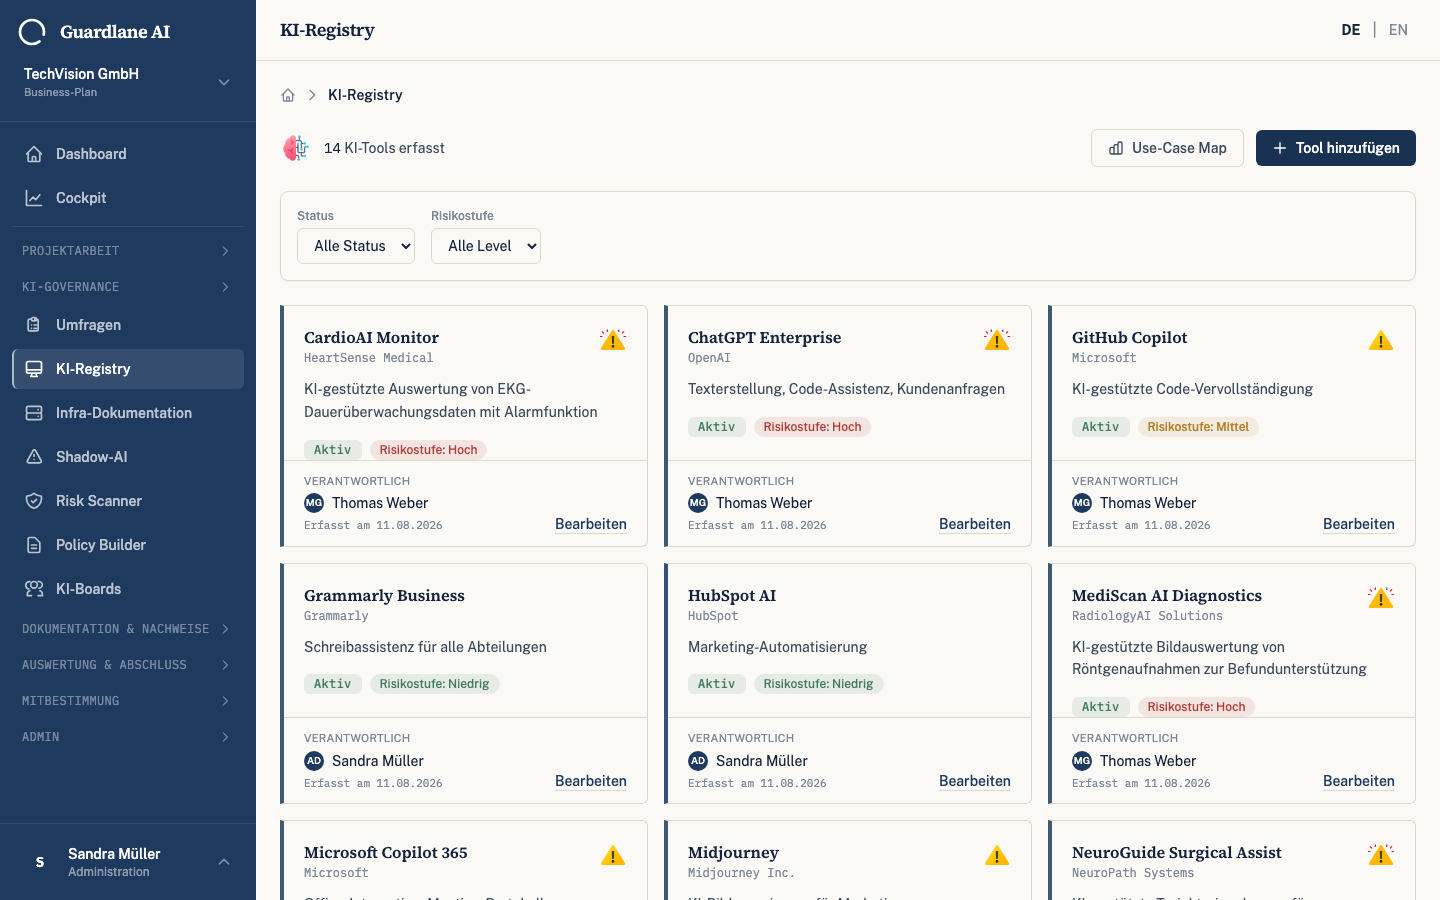Expand the KI-GOVERNANCE sidebar section

click(x=128, y=287)
